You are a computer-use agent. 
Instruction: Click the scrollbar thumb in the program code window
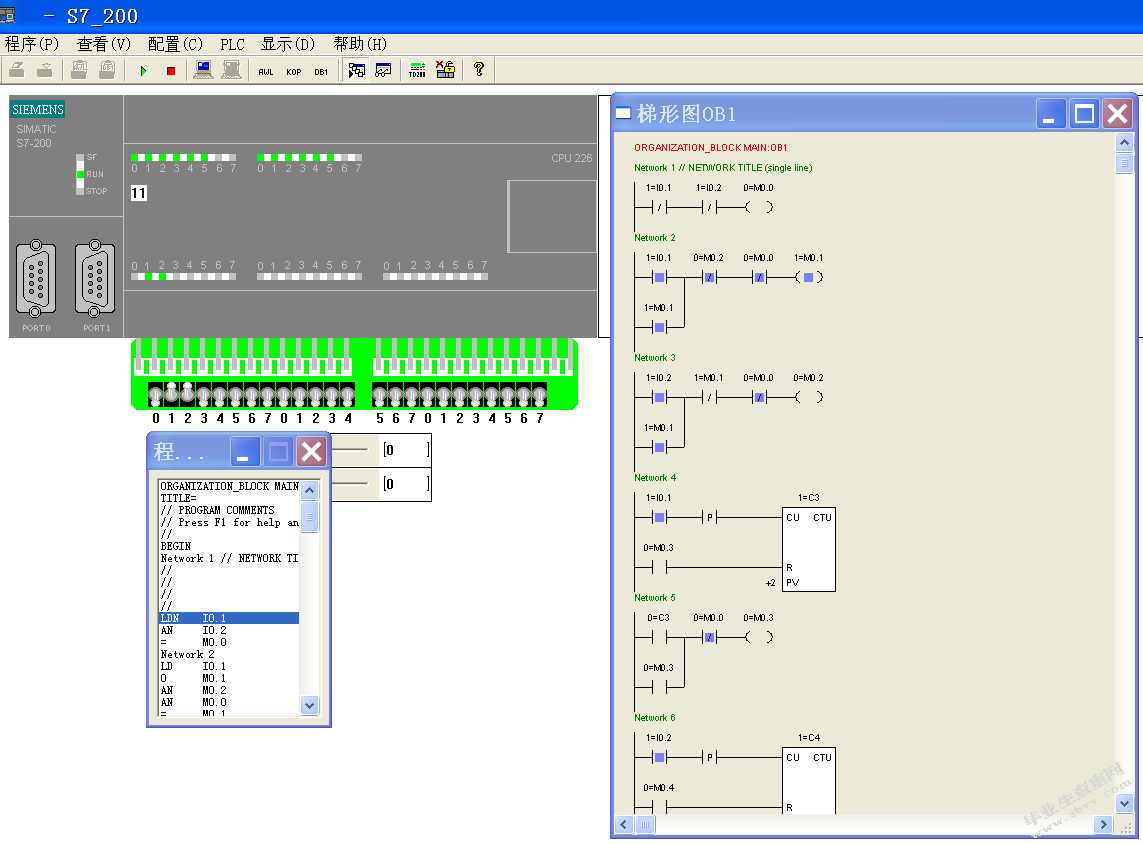pos(309,517)
